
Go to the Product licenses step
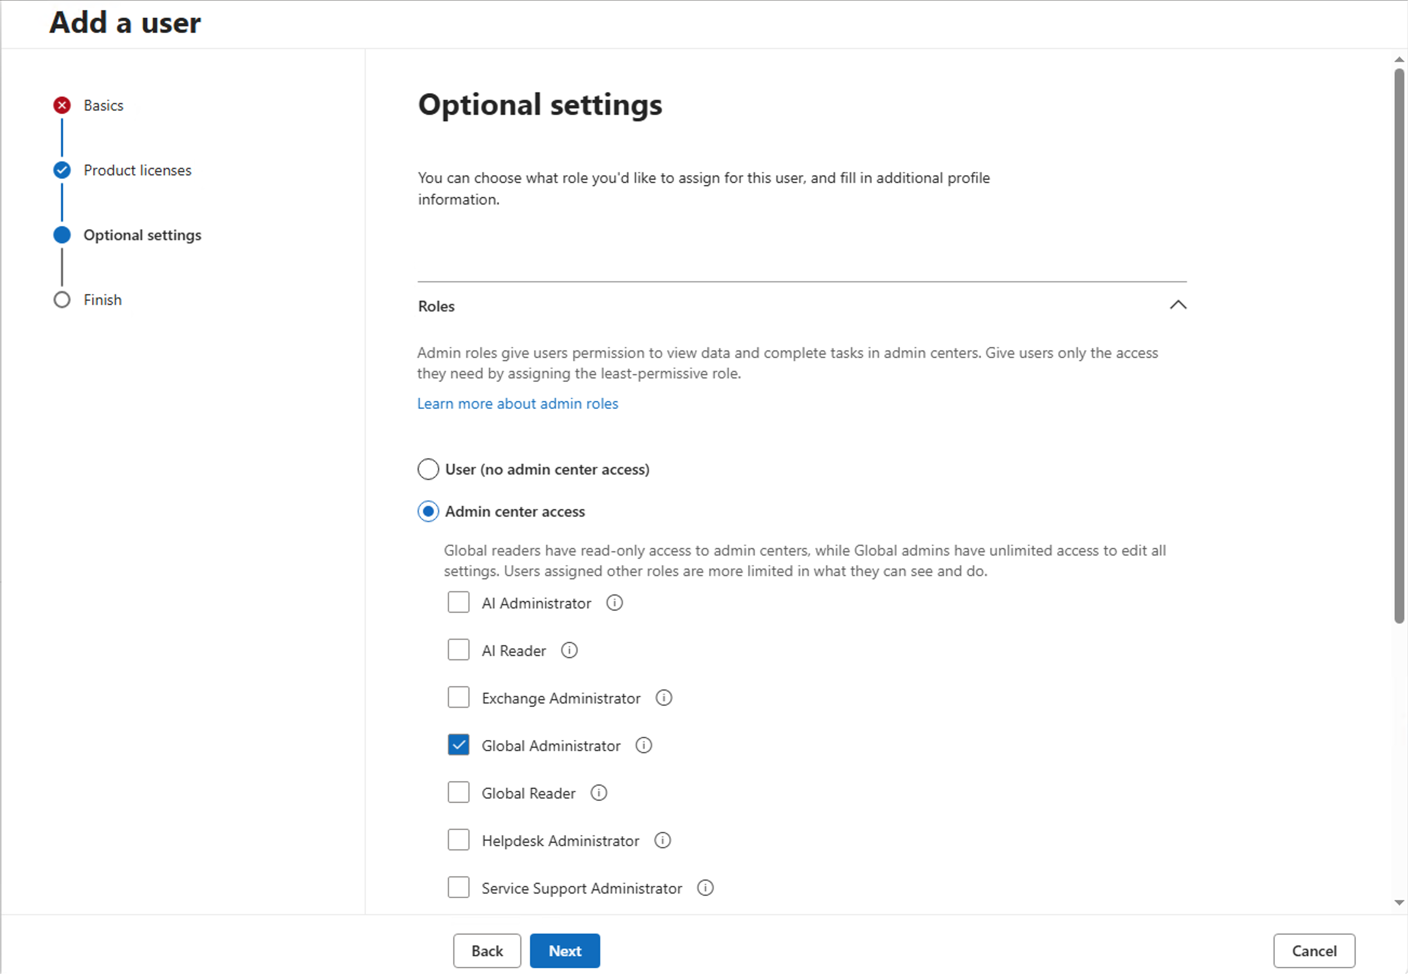138,170
